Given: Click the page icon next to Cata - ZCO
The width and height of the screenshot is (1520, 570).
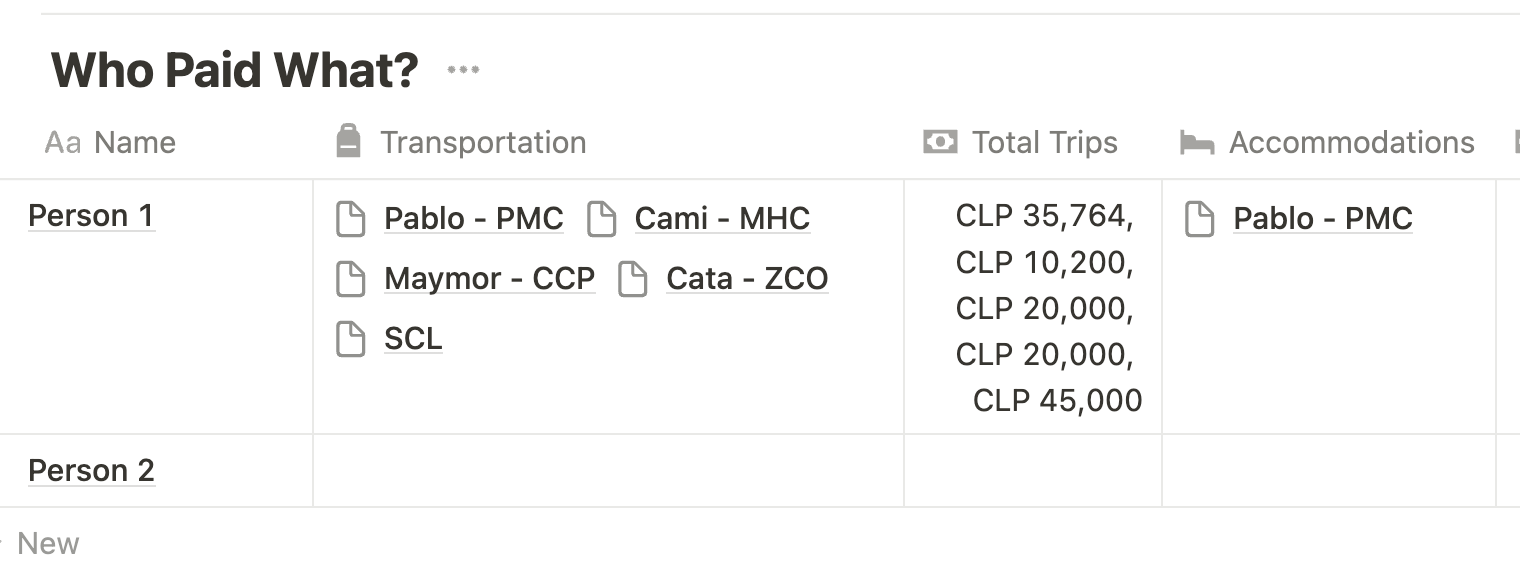Looking at the screenshot, I should 632,279.
